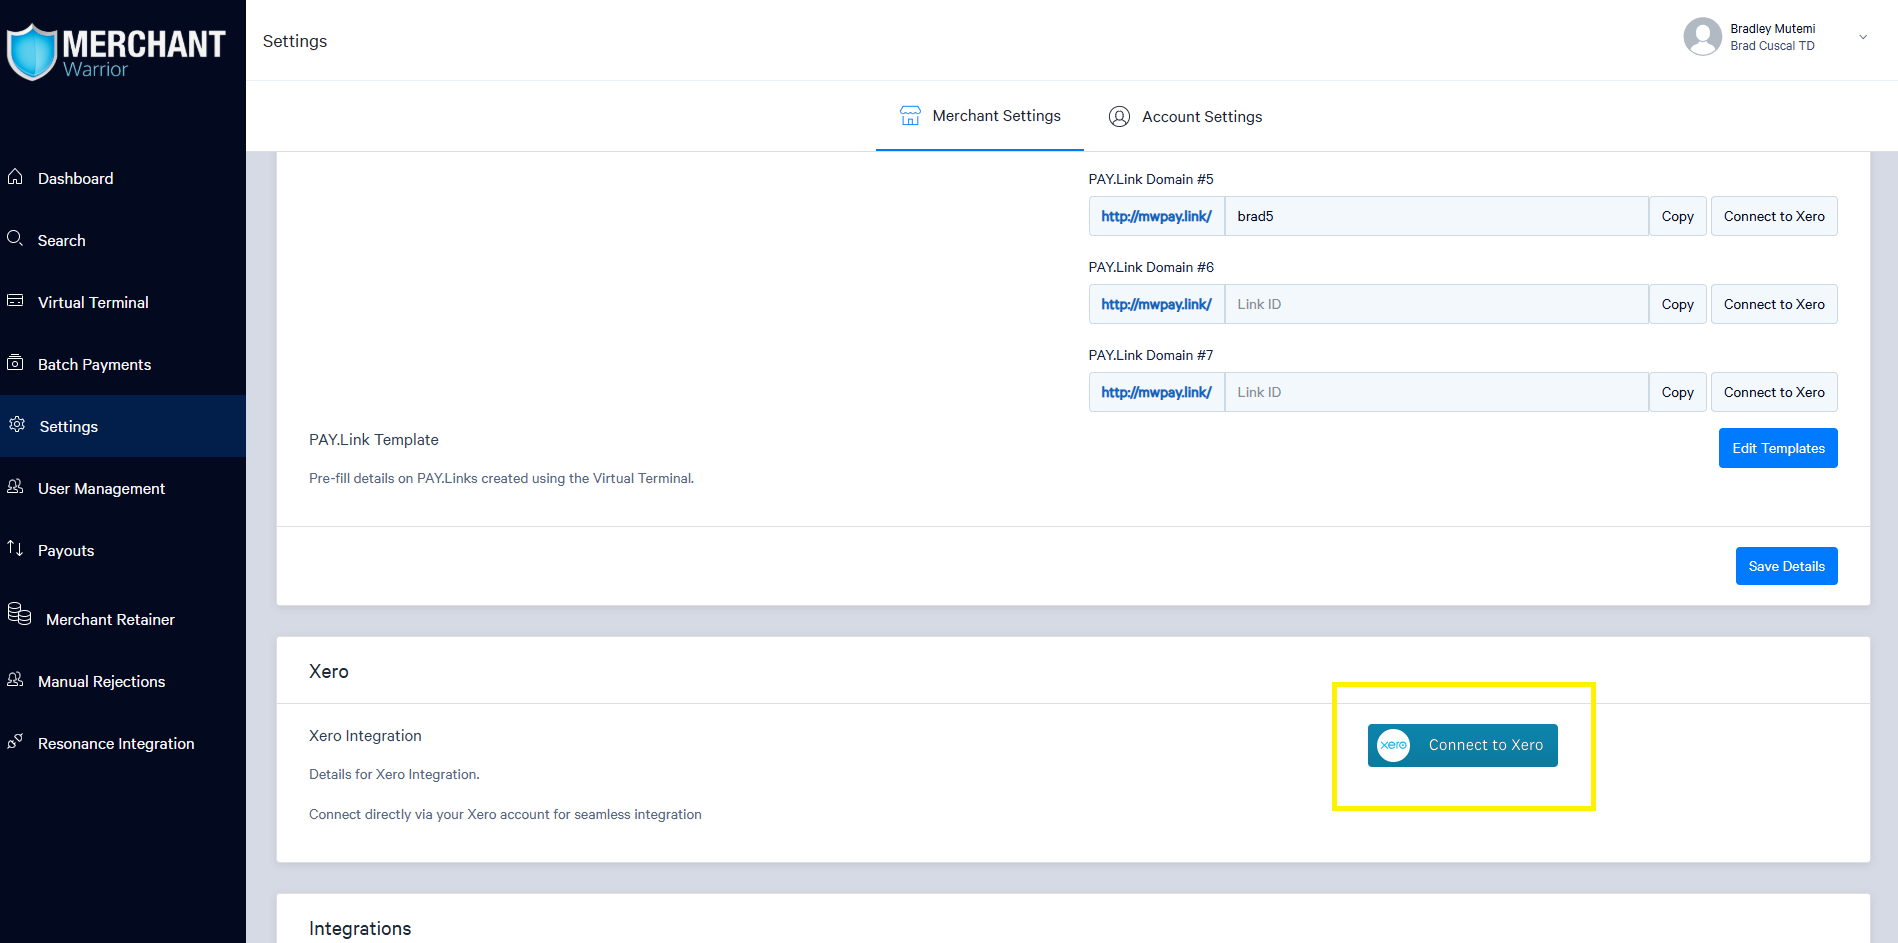
Task: Expand the user account dropdown chevron
Action: click(1863, 37)
